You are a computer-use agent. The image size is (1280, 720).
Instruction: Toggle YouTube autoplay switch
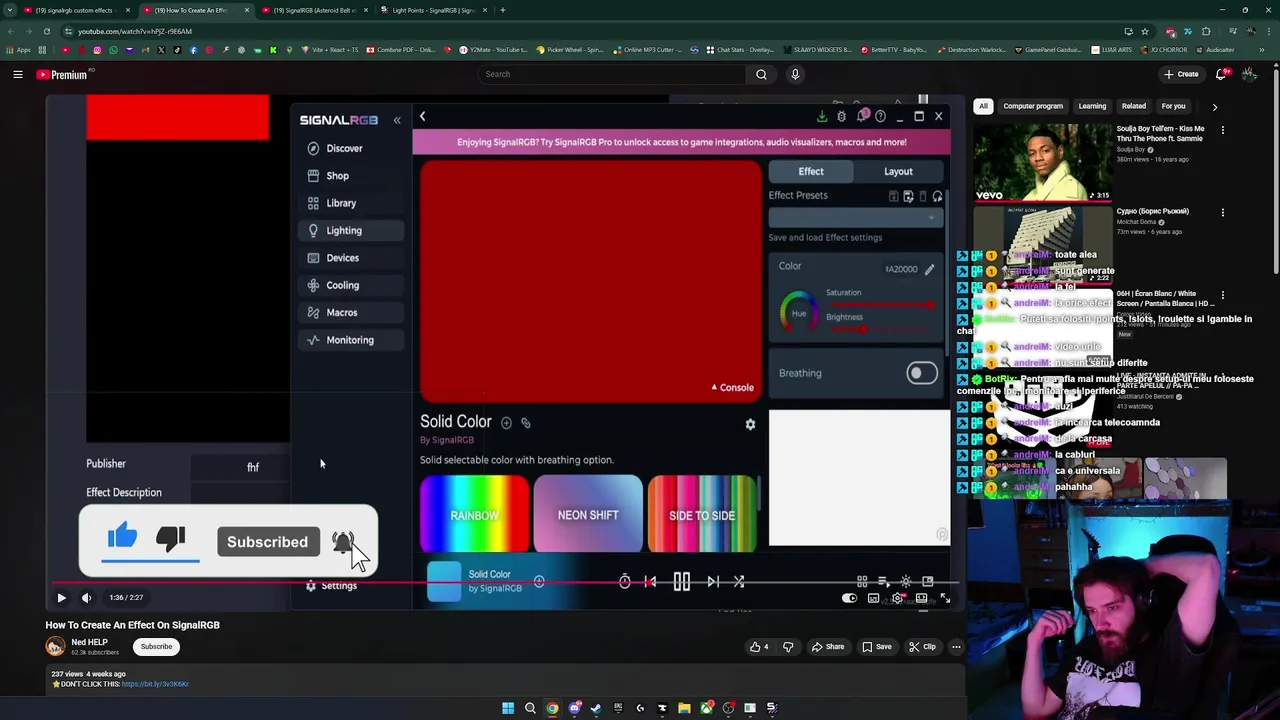pos(849,598)
